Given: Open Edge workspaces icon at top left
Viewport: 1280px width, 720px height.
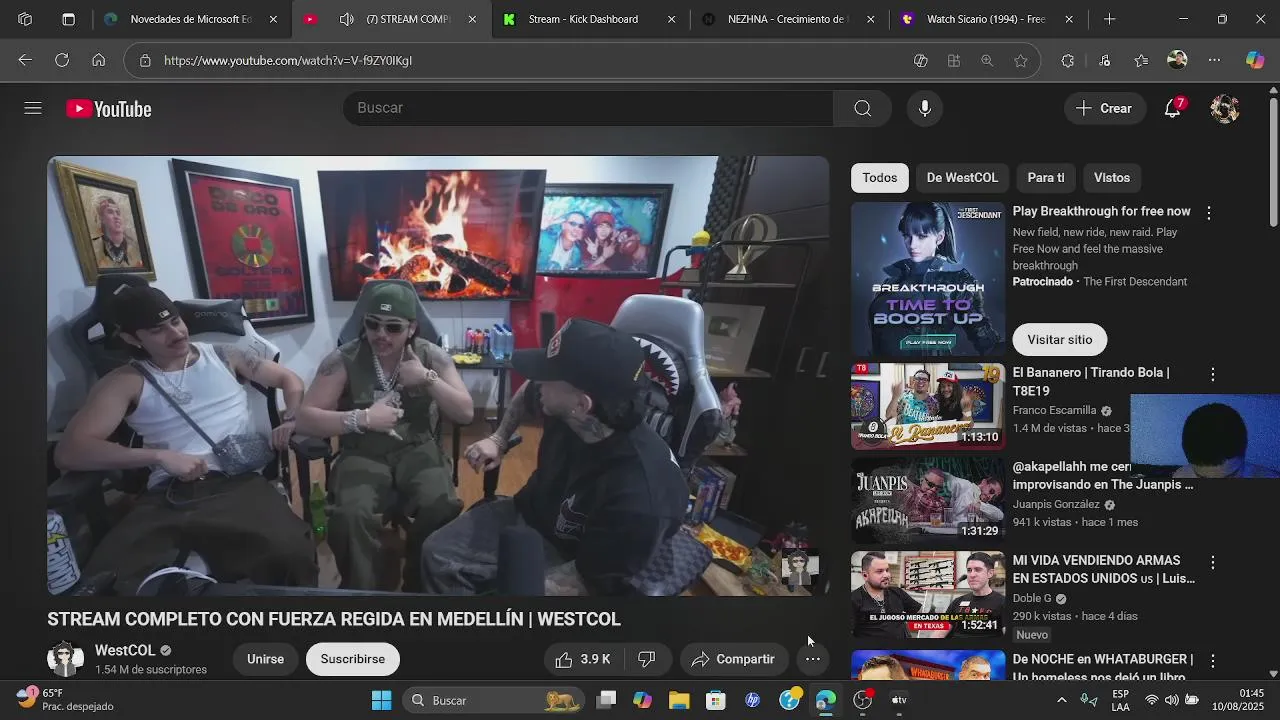Looking at the screenshot, I should (x=25, y=19).
